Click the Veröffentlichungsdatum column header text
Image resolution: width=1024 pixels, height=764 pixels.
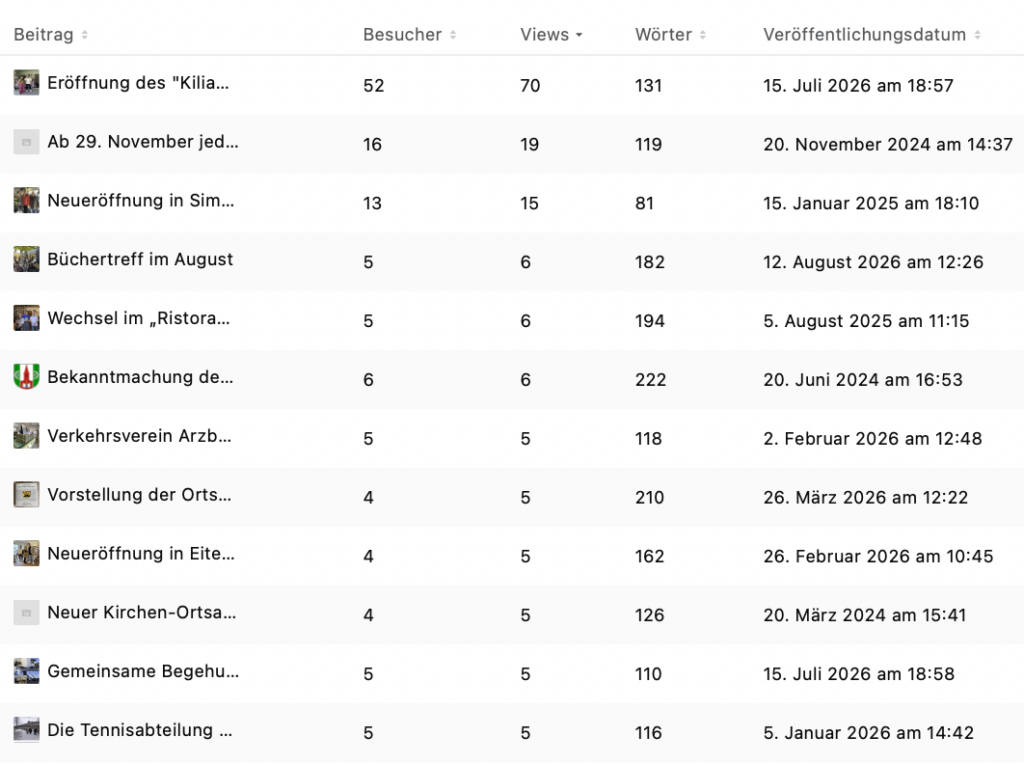[864, 35]
